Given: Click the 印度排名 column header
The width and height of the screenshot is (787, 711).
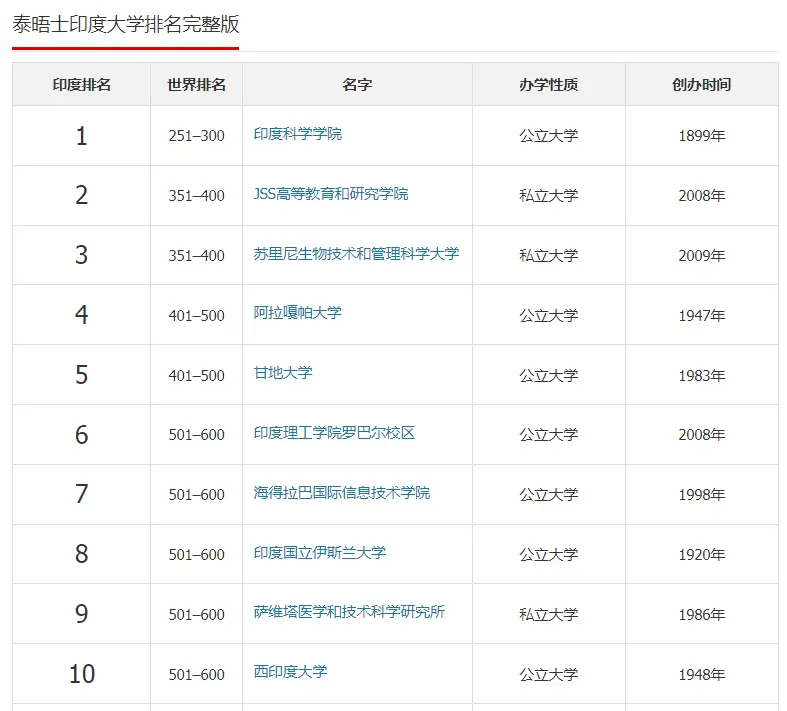Looking at the screenshot, I should 81,85.
